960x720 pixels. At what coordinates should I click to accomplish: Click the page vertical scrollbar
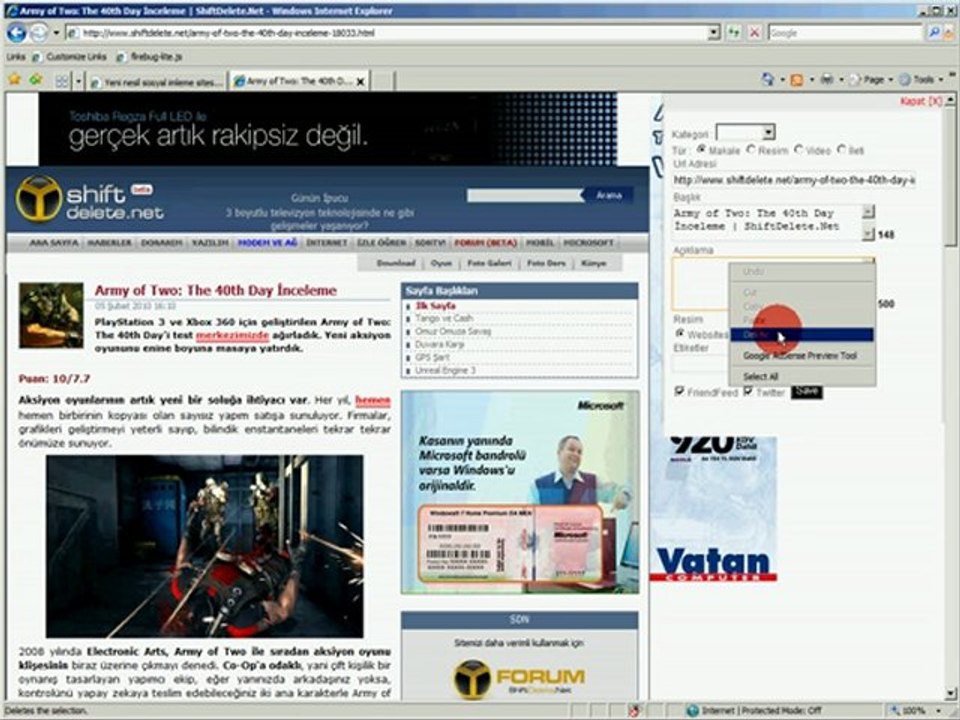pyautogui.click(x=951, y=398)
